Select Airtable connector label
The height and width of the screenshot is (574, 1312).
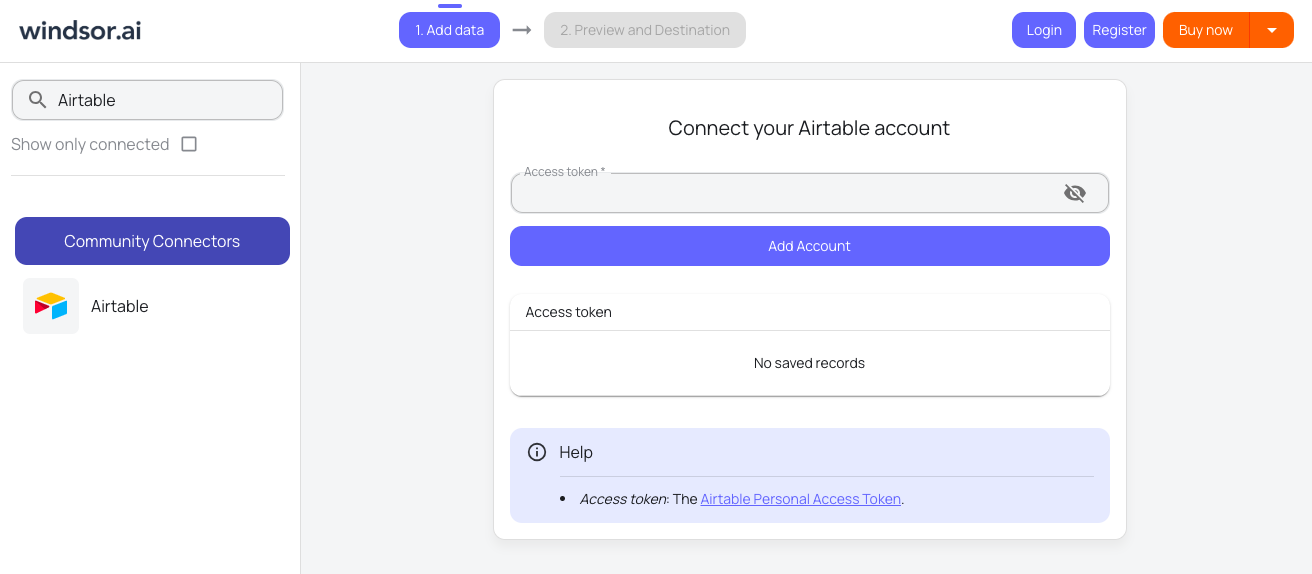120,306
